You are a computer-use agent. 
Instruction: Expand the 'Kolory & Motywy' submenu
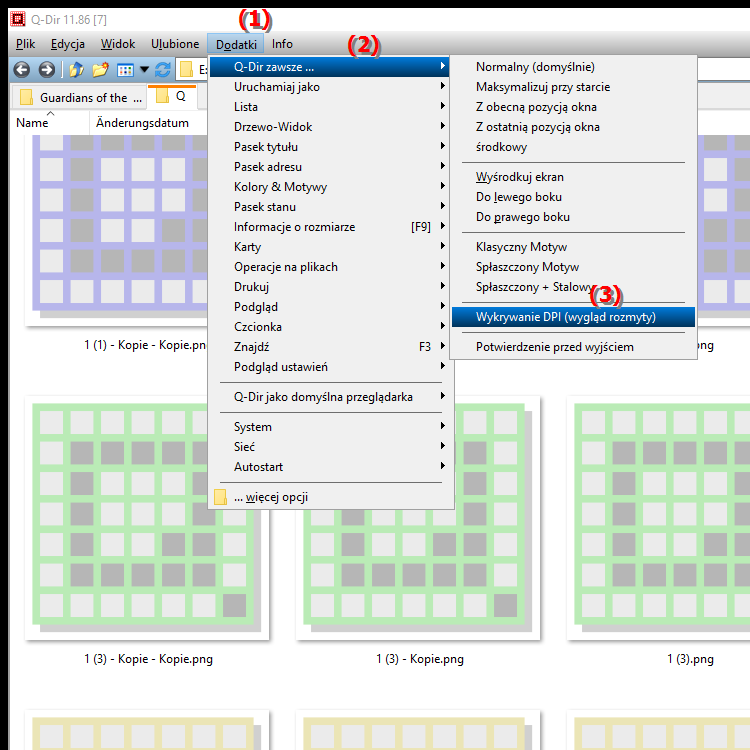[x=330, y=187]
